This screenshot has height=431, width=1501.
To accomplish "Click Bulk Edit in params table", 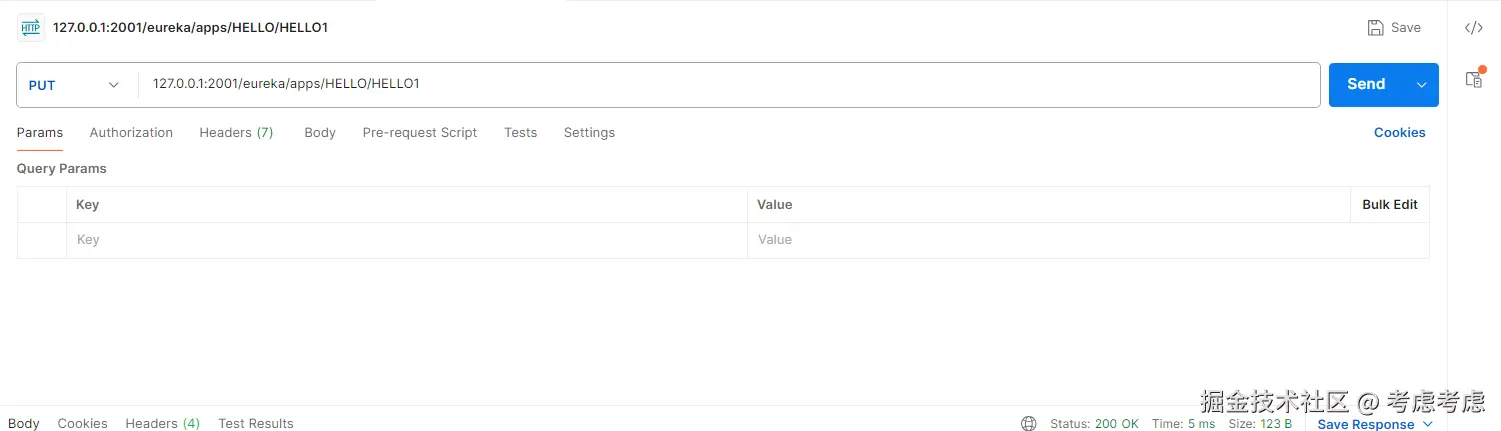I will [1390, 205].
